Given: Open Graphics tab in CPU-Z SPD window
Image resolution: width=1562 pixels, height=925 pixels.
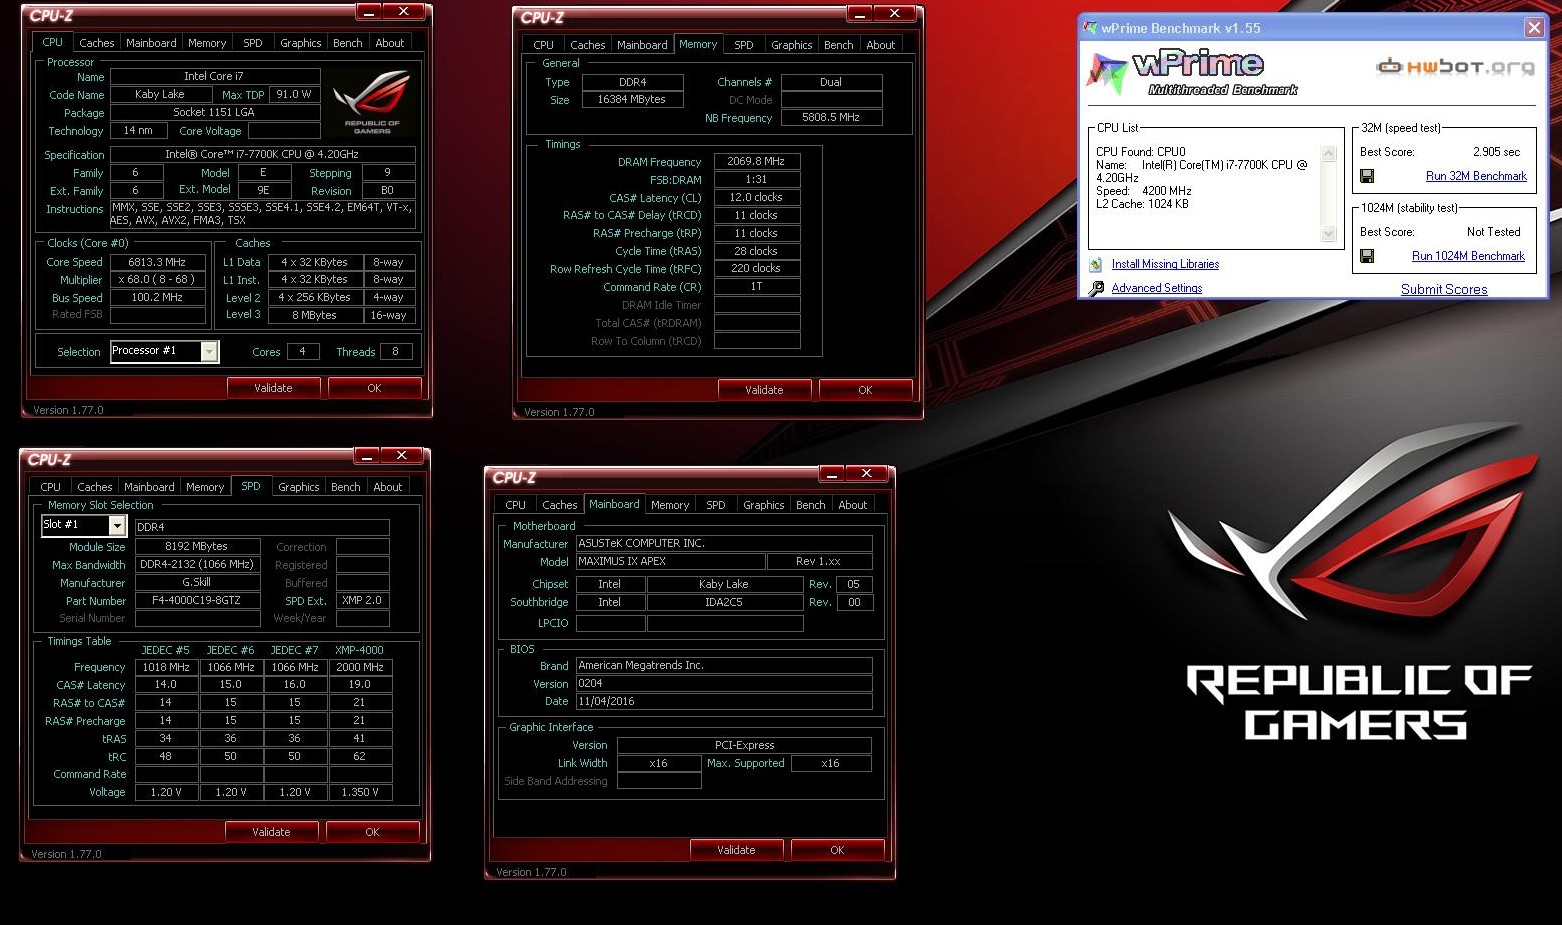Looking at the screenshot, I should click(299, 487).
